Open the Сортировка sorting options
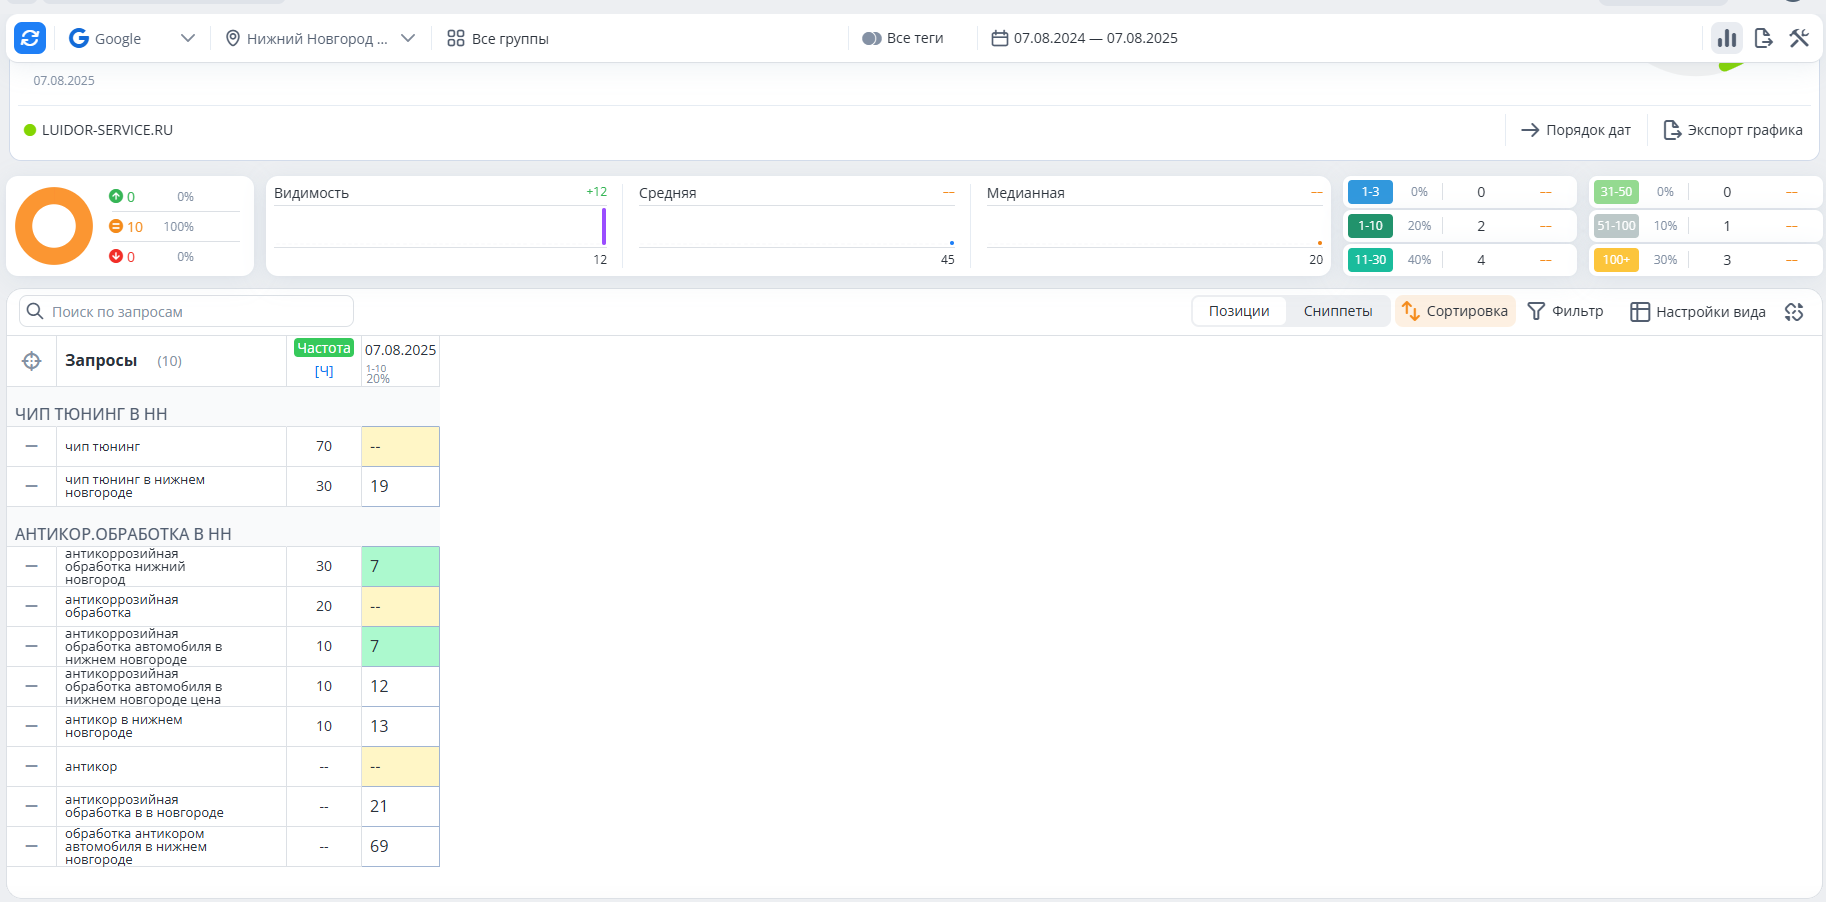 point(1455,311)
